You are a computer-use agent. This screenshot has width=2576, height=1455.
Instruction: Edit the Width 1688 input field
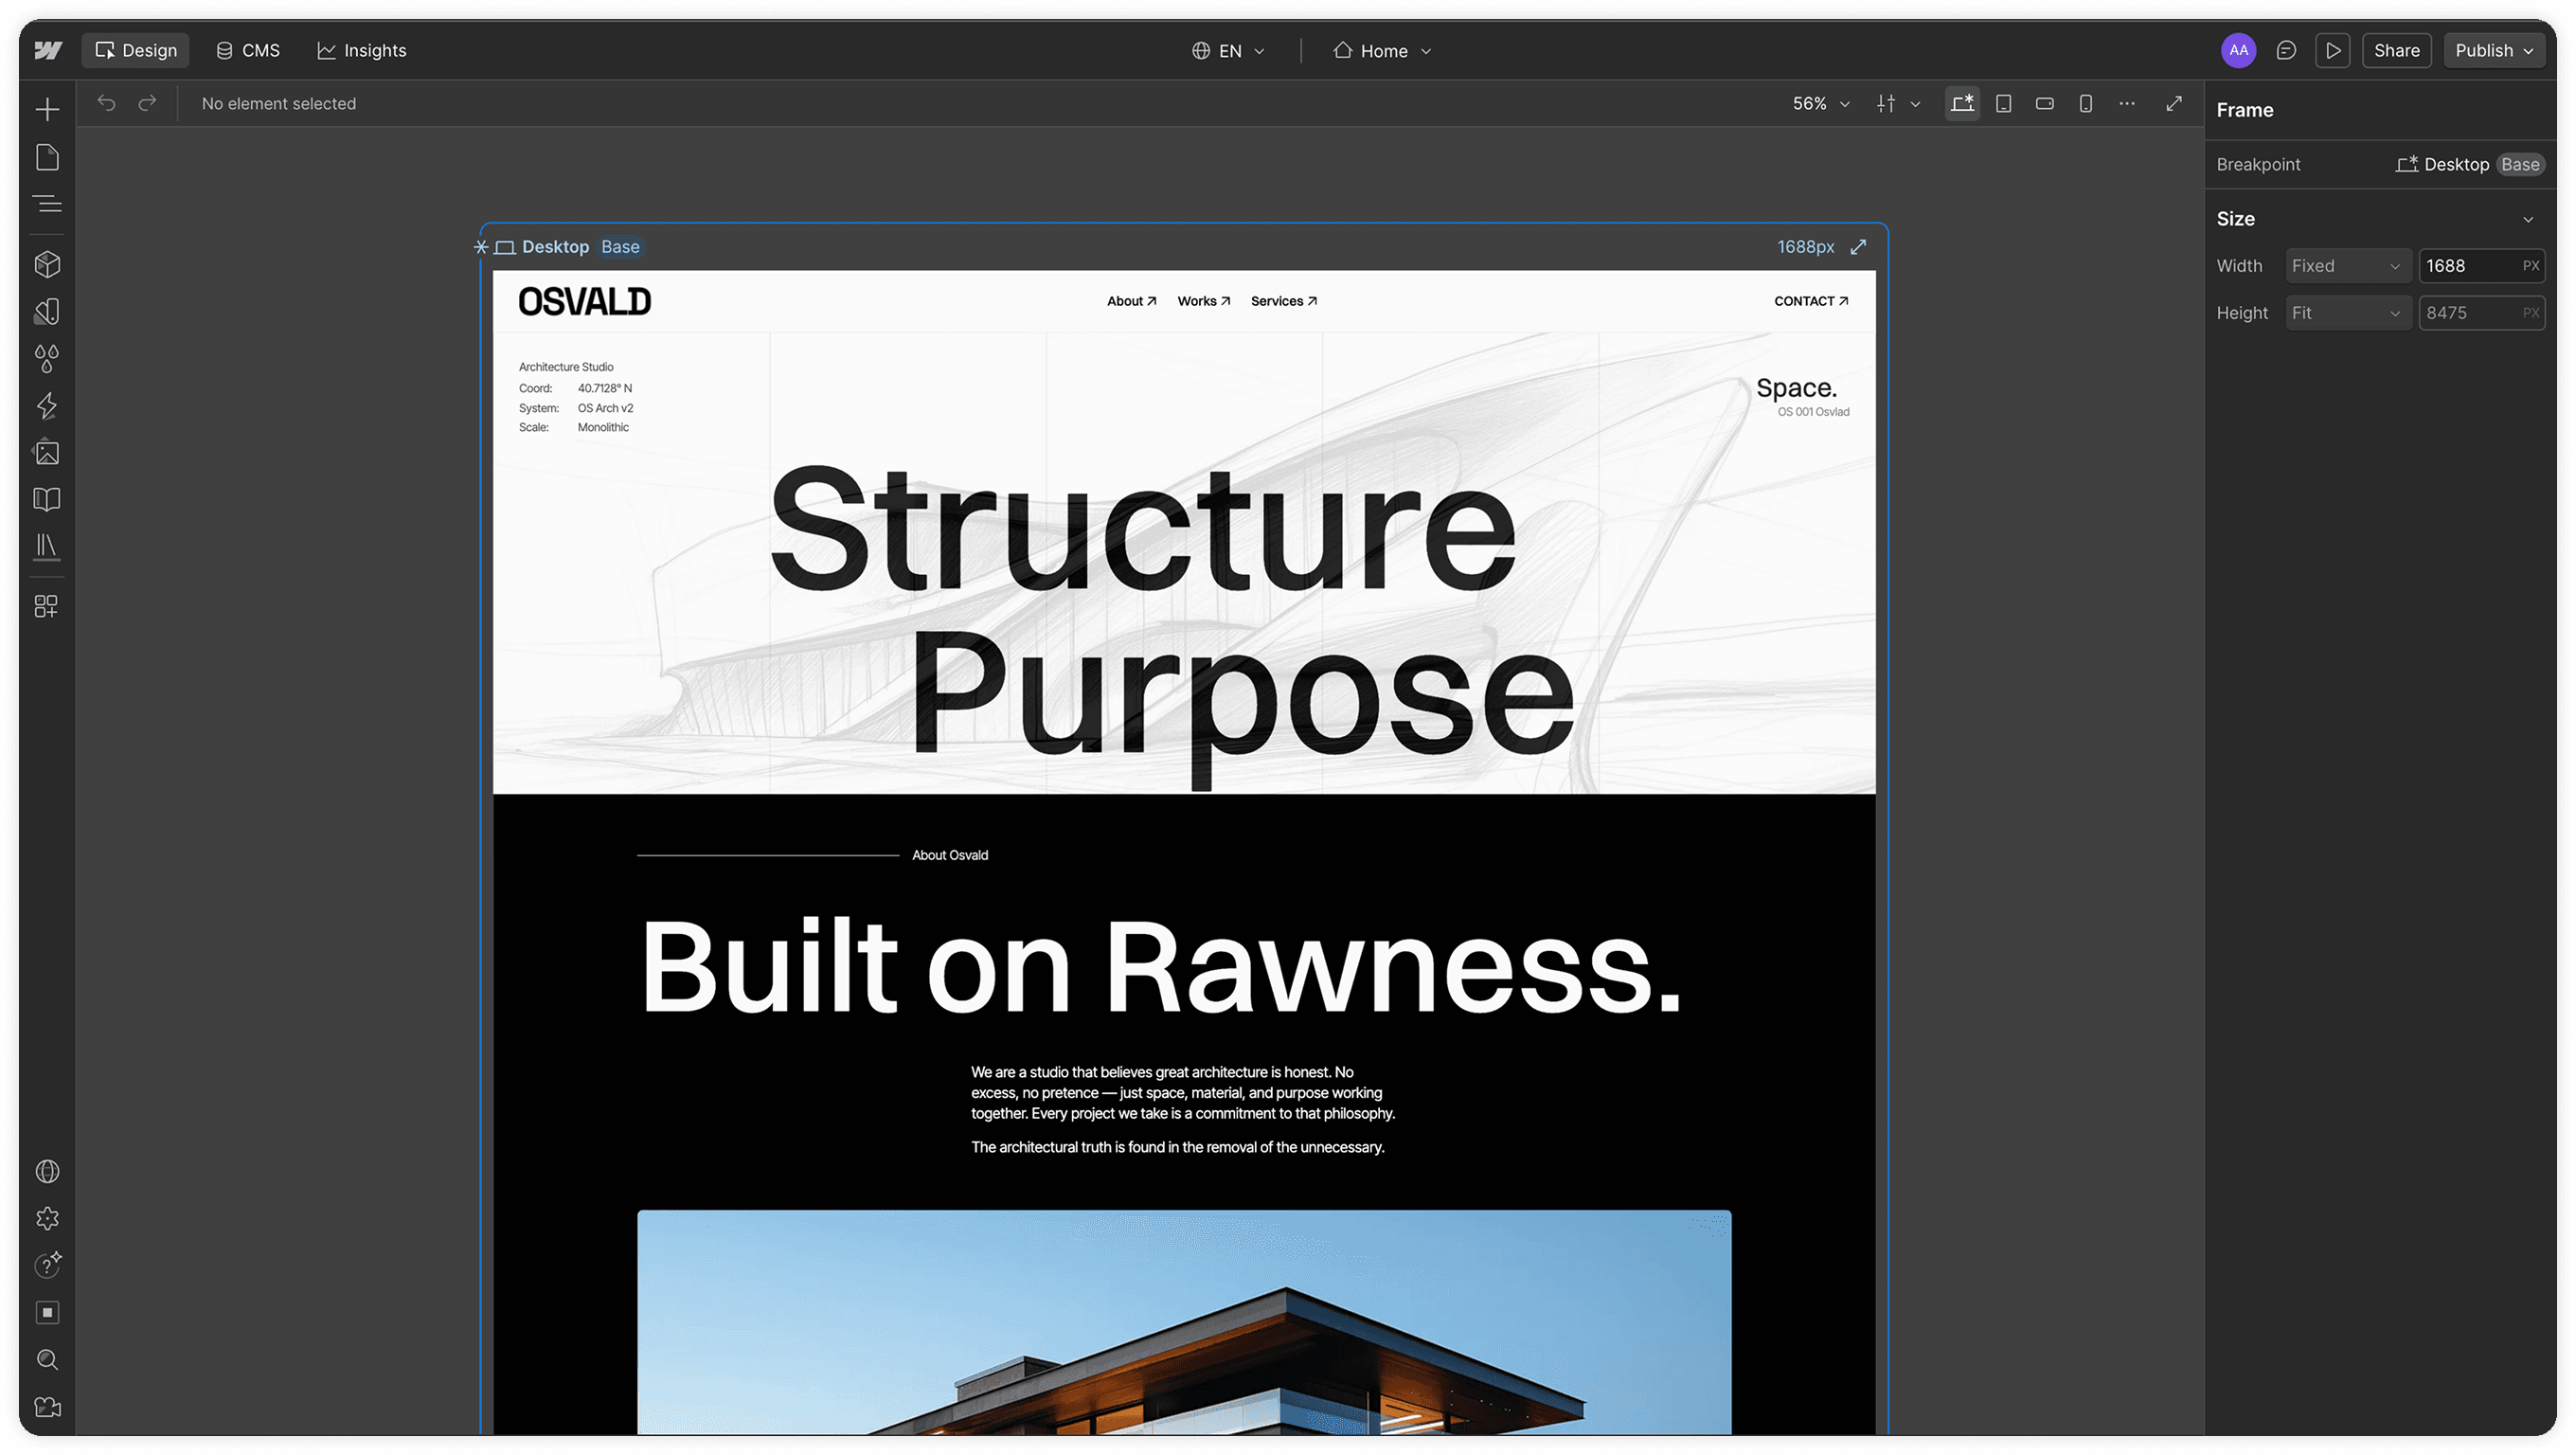(x=2481, y=265)
